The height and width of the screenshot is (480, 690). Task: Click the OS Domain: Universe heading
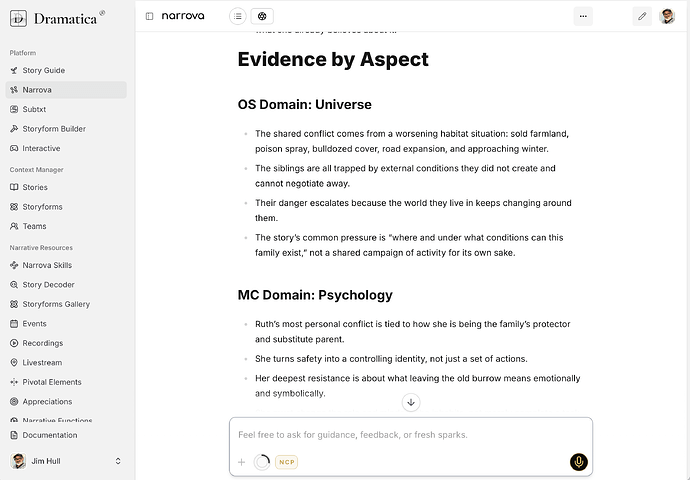click(x=305, y=105)
